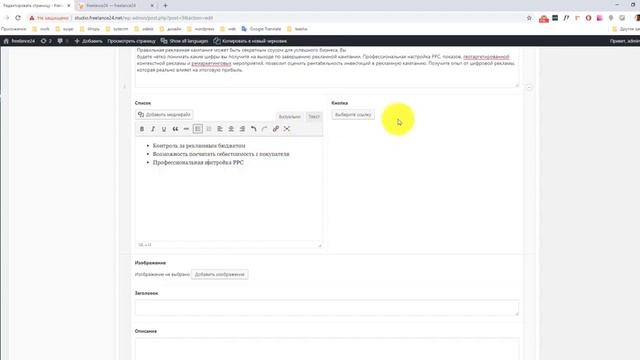Apply italic formatting in editor toolbar

(x=153, y=129)
